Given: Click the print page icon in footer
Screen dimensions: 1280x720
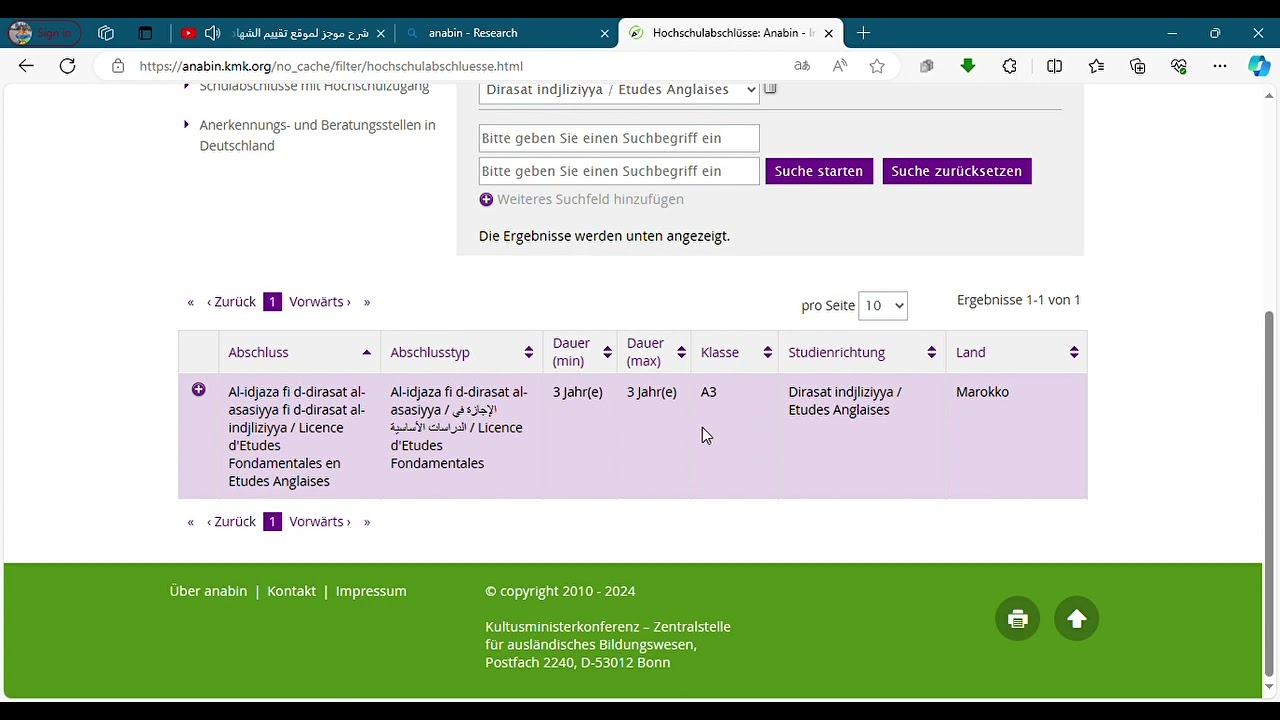Looking at the screenshot, I should [1017, 619].
